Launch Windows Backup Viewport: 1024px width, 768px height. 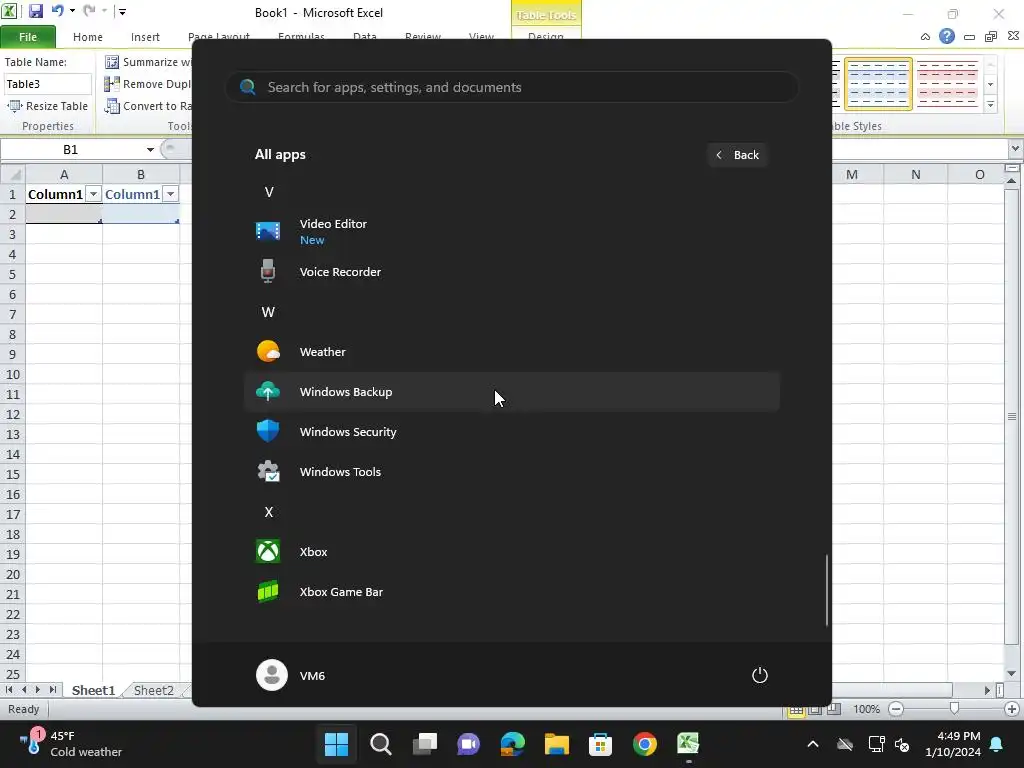511,392
